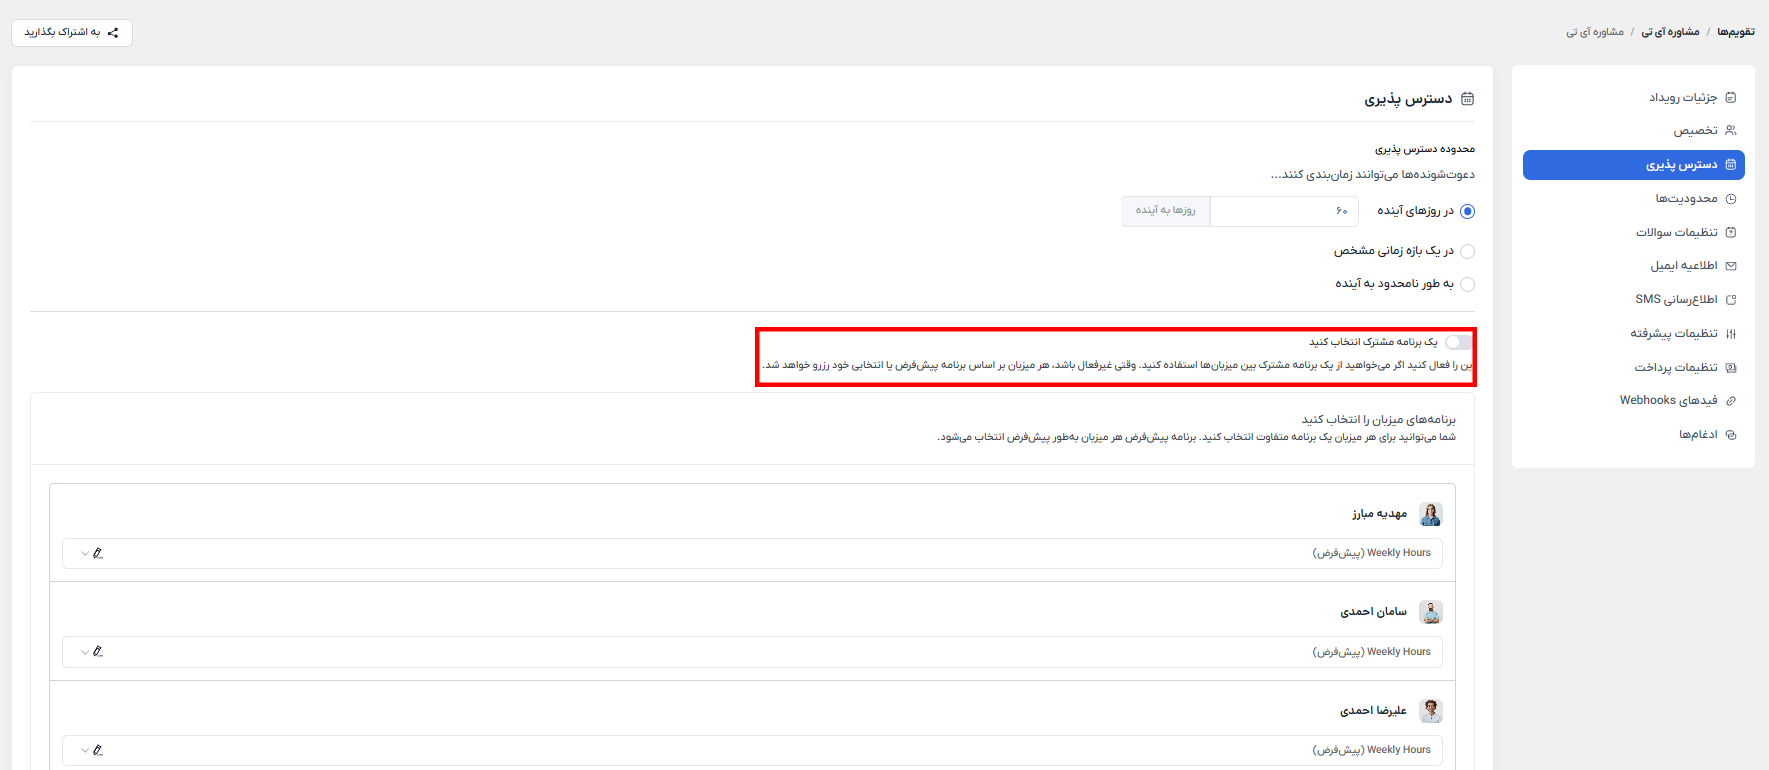Screen dimensions: 1769x770
Task: Click the envelope icon beside اطلاعیه ایمیل
Action: click(1731, 266)
